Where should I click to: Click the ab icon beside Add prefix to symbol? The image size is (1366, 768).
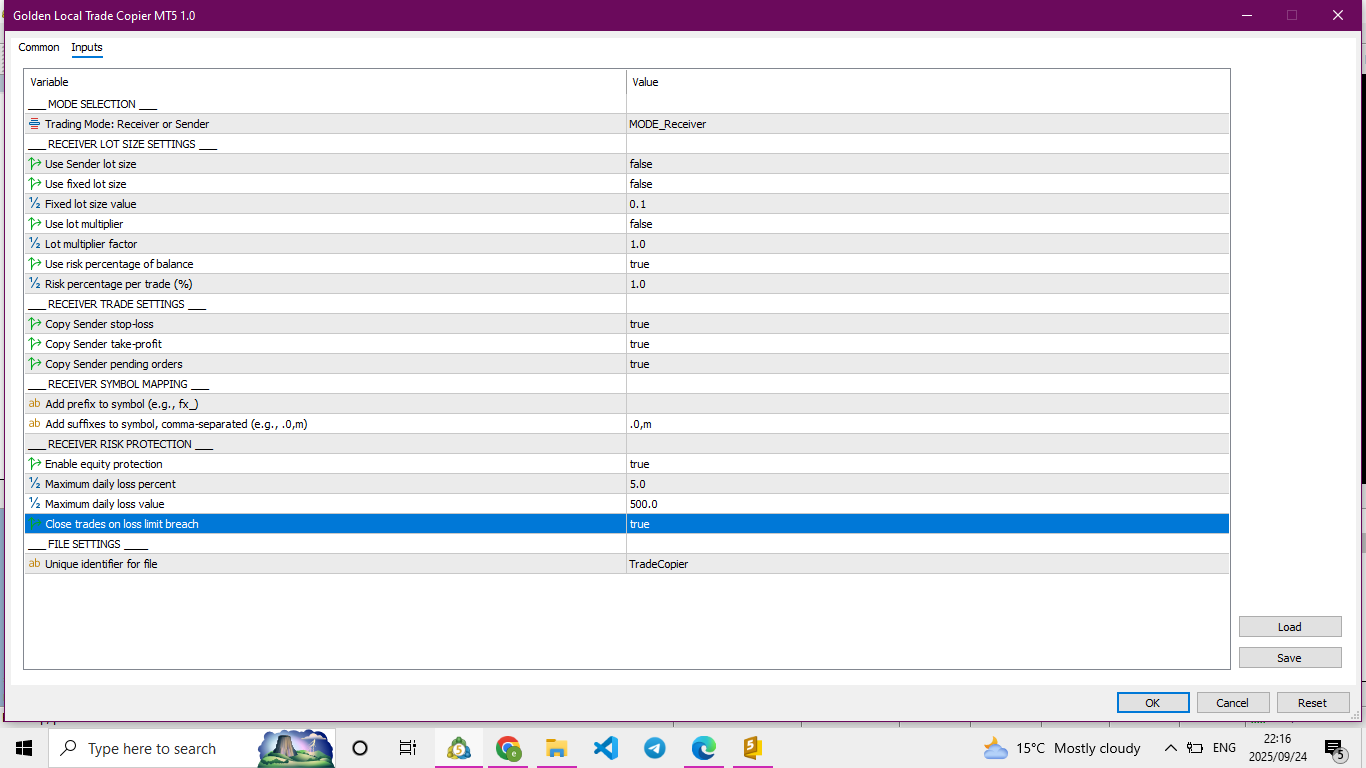click(x=35, y=404)
